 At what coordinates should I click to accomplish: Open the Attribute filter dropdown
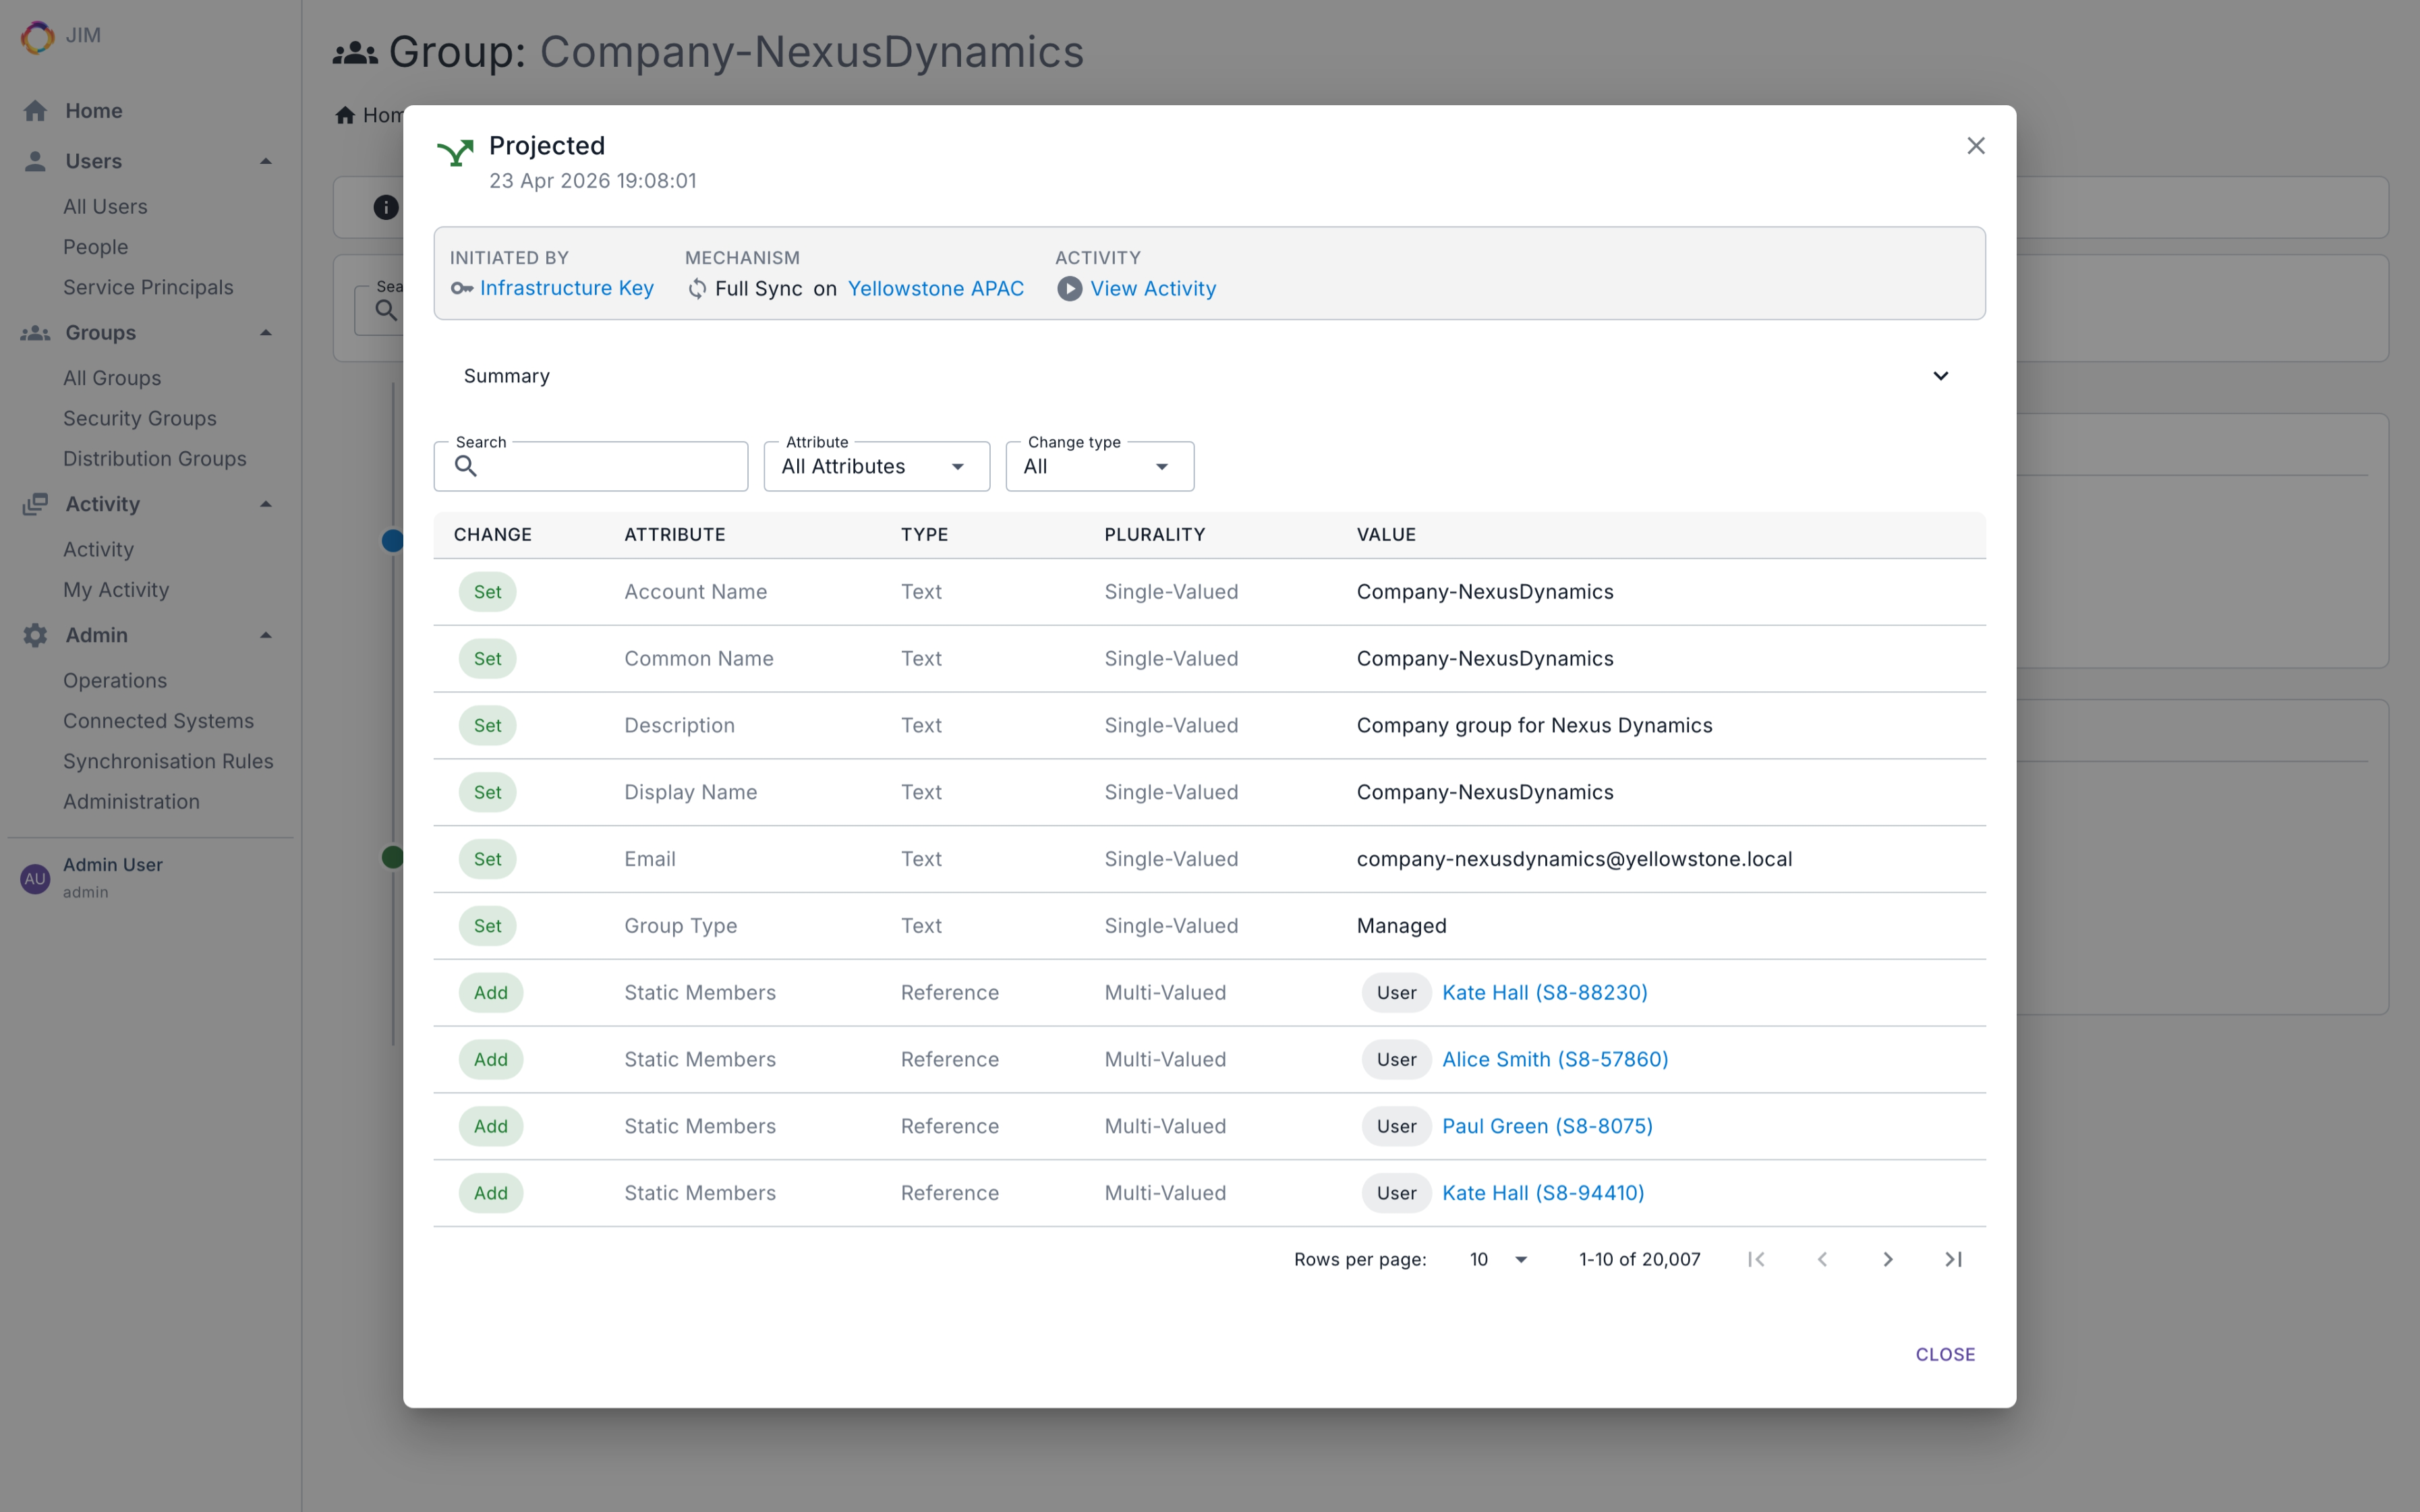pos(876,466)
